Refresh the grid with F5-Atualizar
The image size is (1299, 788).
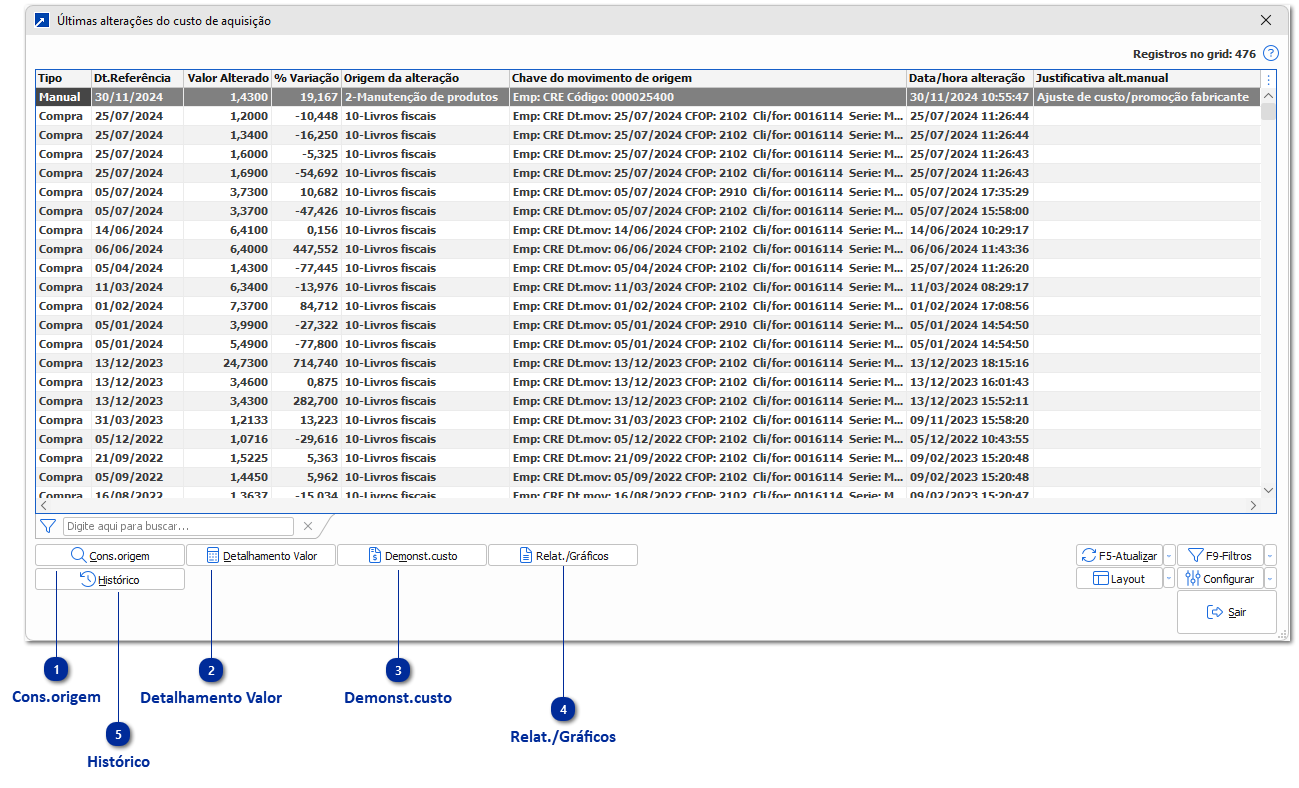click(x=1119, y=556)
